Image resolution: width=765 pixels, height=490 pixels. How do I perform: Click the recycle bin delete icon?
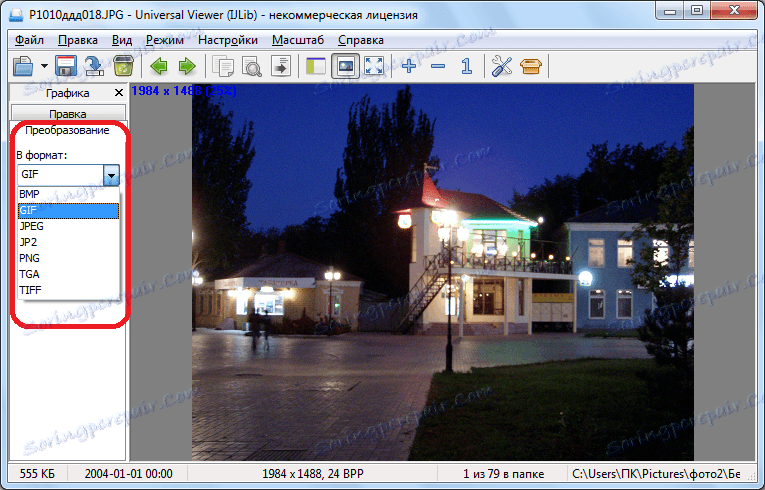coord(123,66)
